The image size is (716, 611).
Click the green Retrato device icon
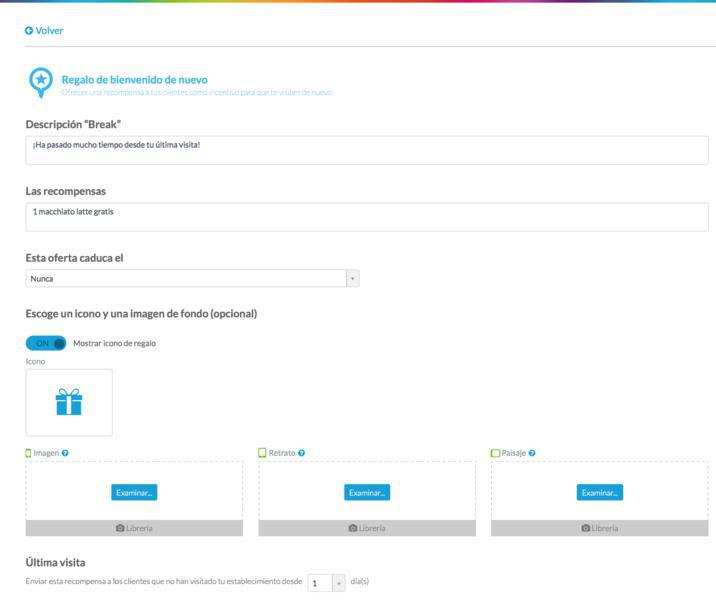[263, 453]
